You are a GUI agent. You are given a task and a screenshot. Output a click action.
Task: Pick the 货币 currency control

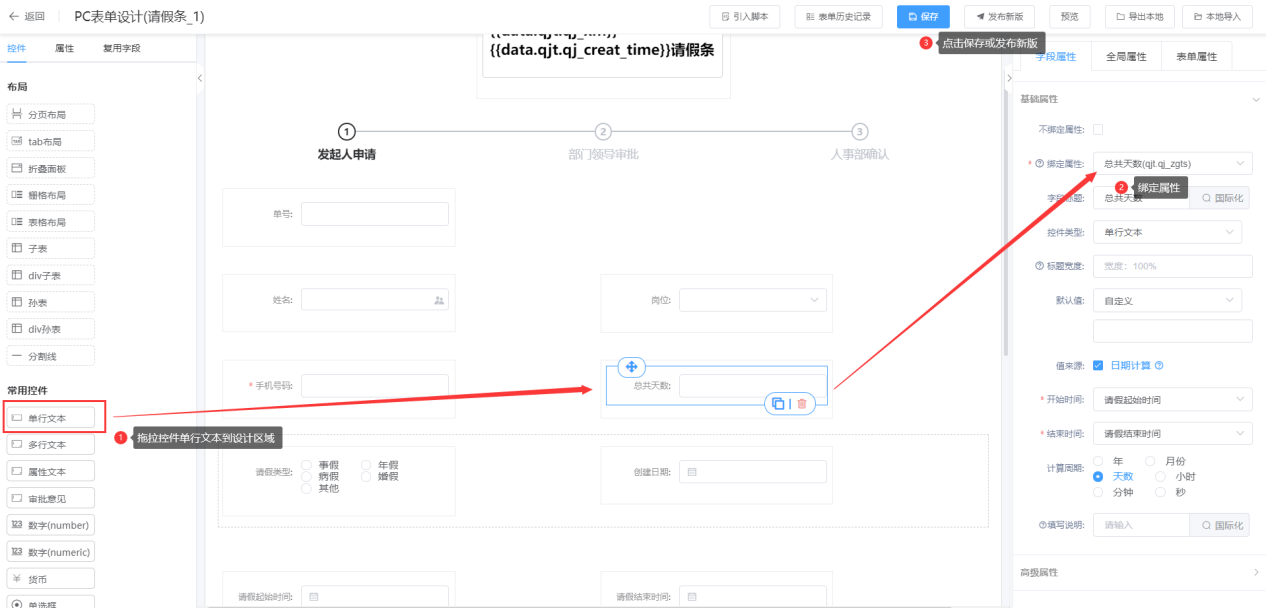pyautogui.click(x=51, y=579)
